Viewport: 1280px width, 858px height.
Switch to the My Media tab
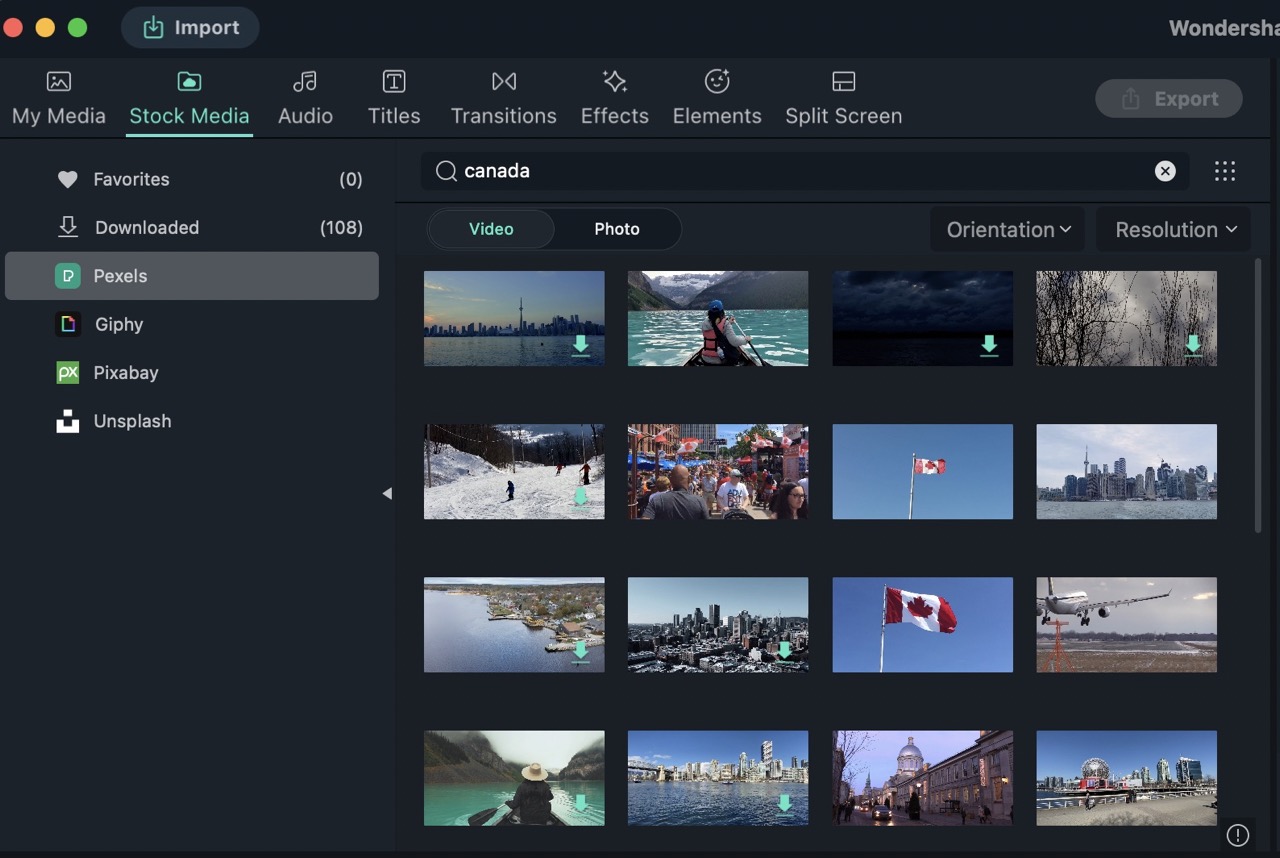click(x=58, y=97)
